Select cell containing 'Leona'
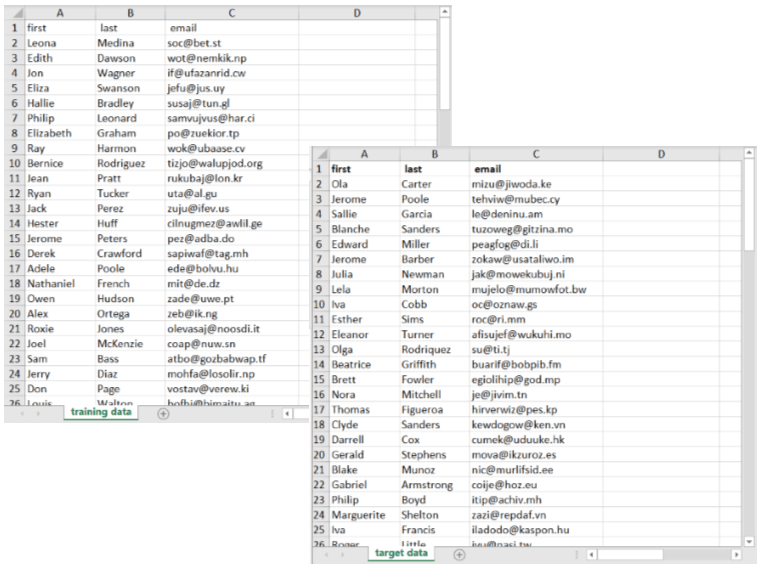Screen dimensions: 763x571 coord(60,43)
